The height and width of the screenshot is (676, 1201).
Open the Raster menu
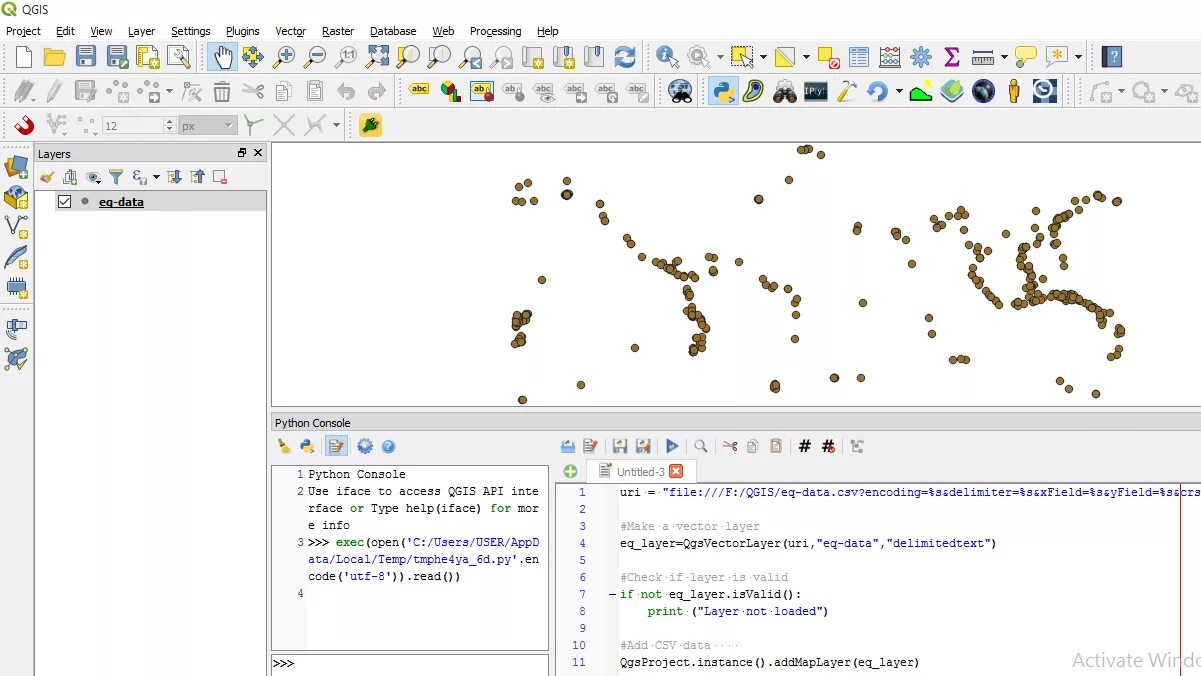[x=338, y=31]
